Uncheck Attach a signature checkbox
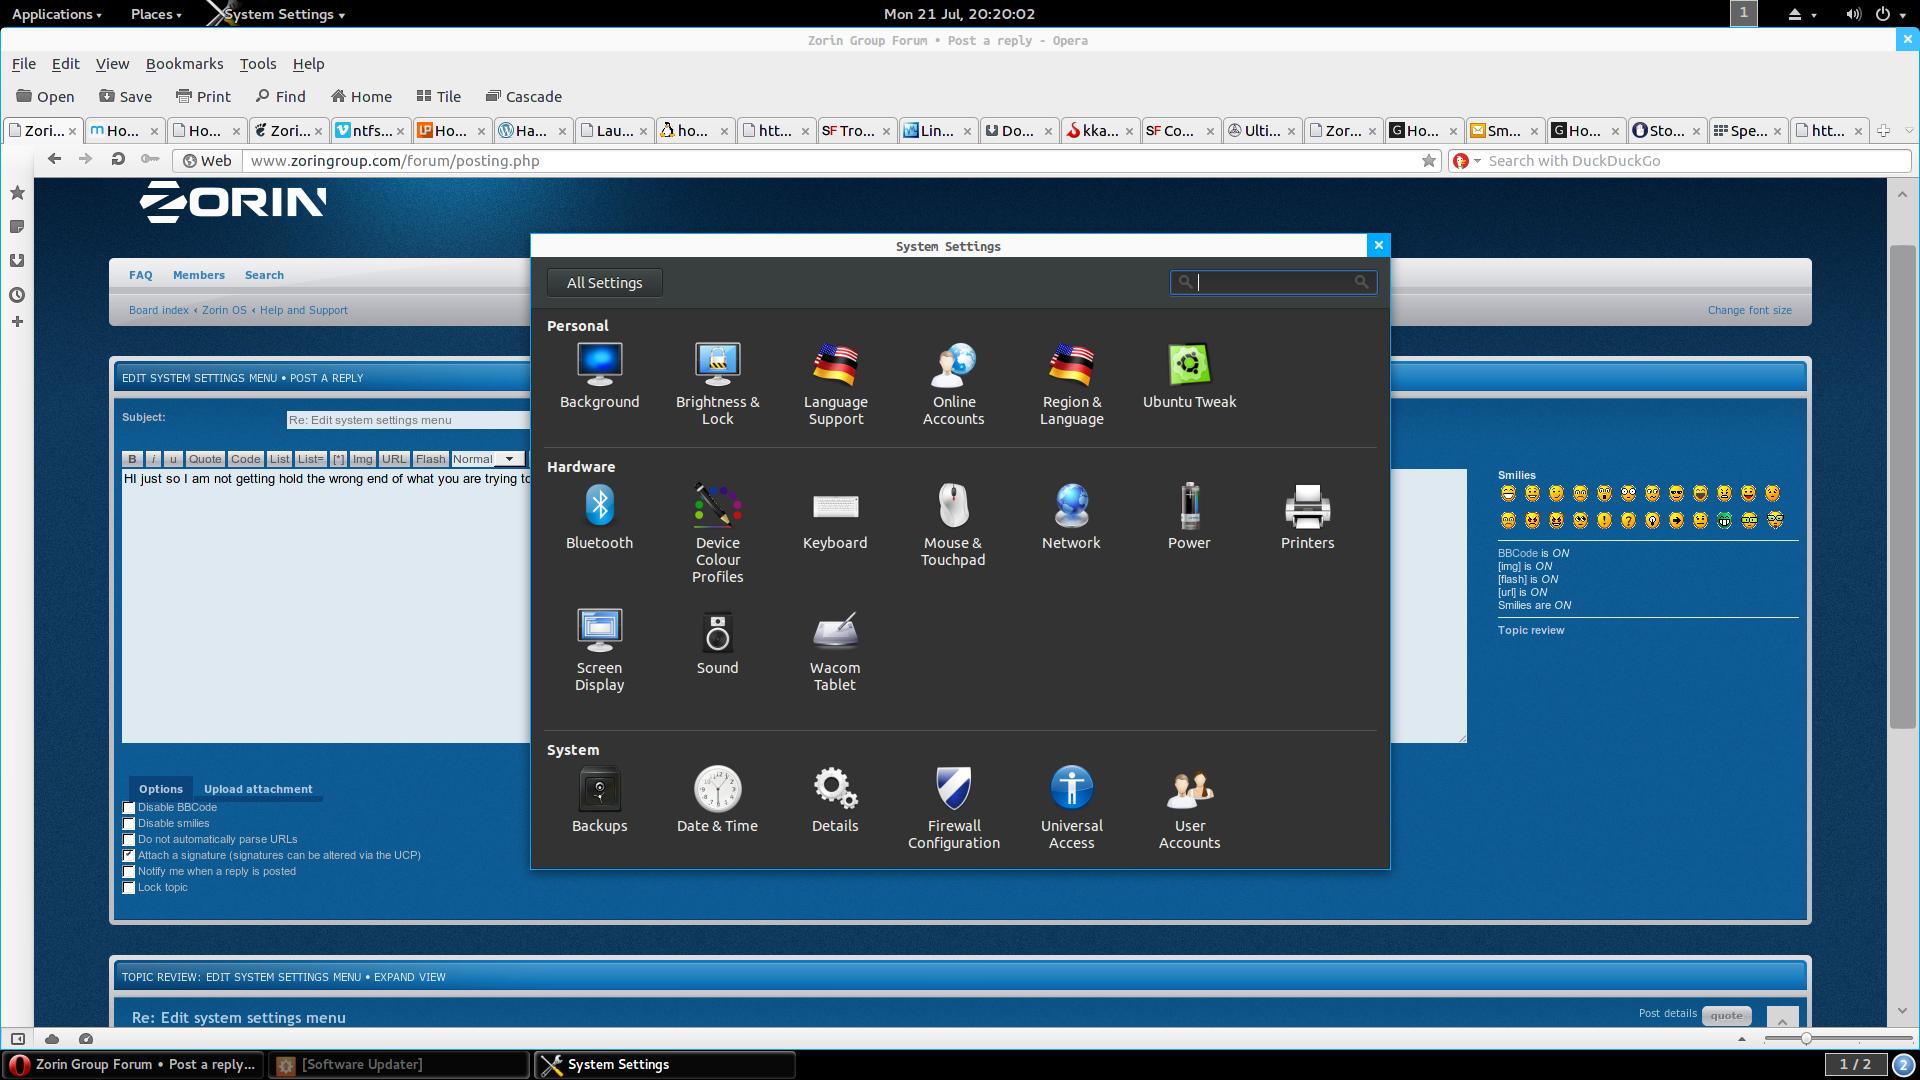This screenshot has height=1080, width=1920. pos(129,856)
